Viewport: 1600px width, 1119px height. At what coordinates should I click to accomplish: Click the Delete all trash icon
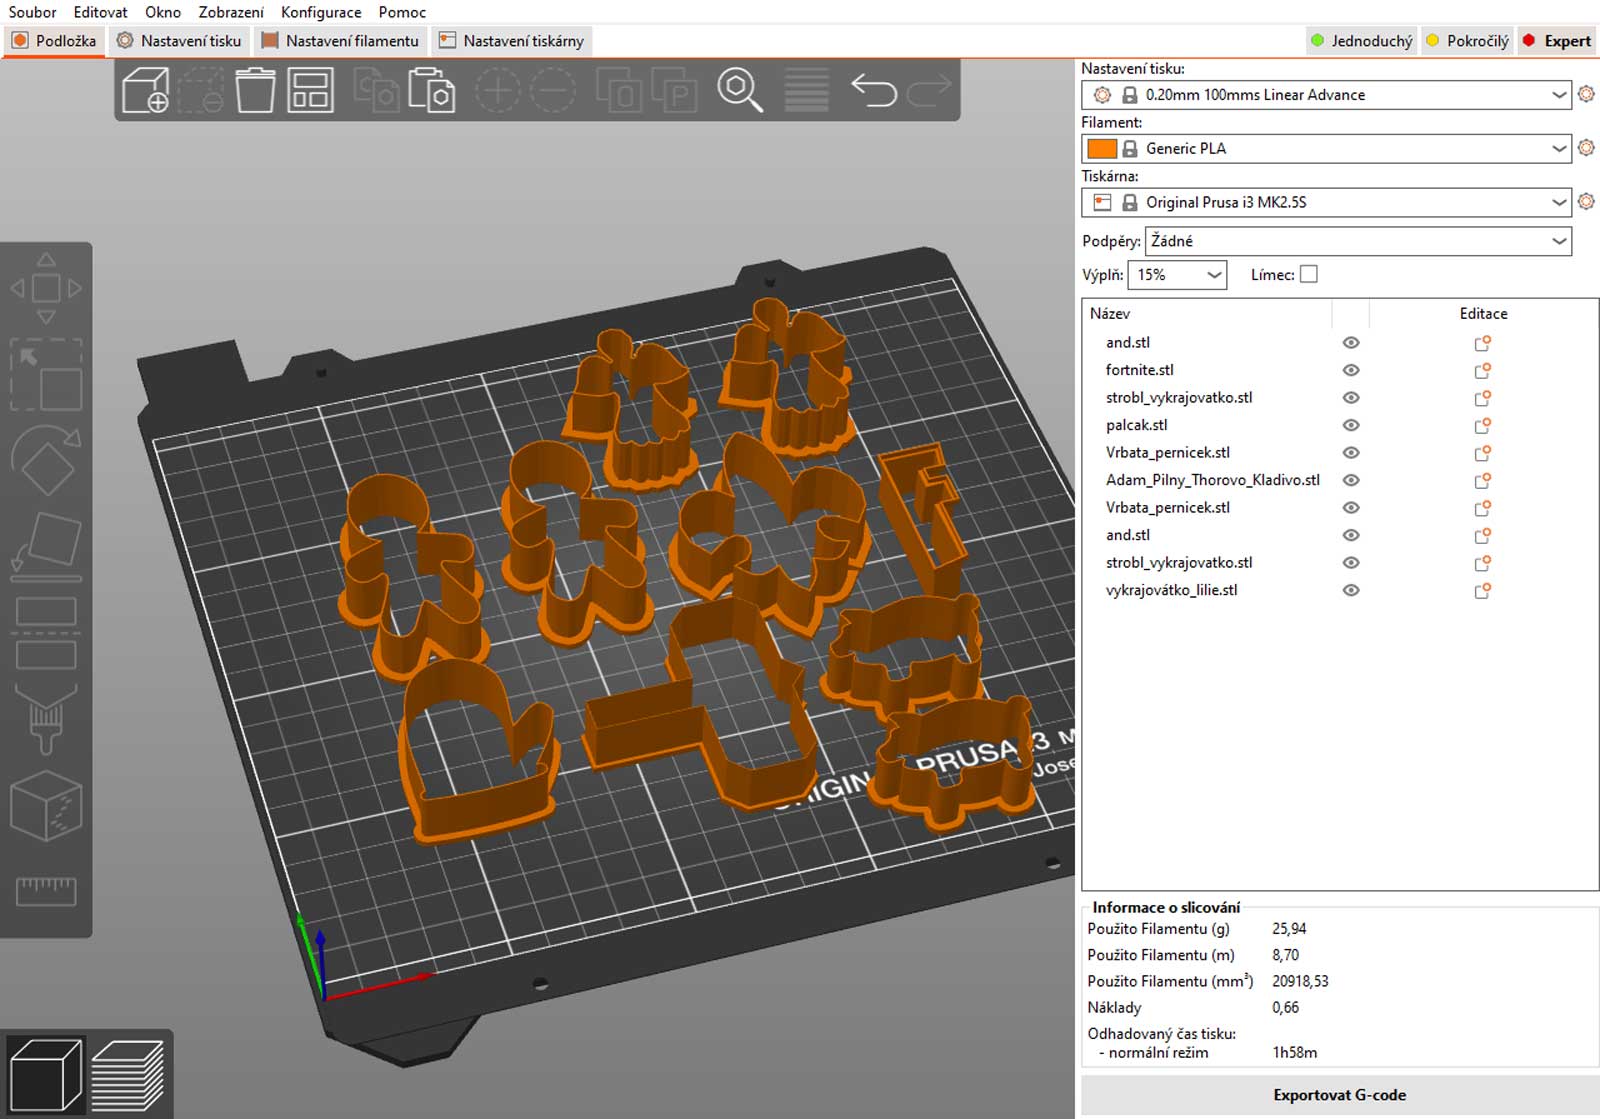click(255, 90)
